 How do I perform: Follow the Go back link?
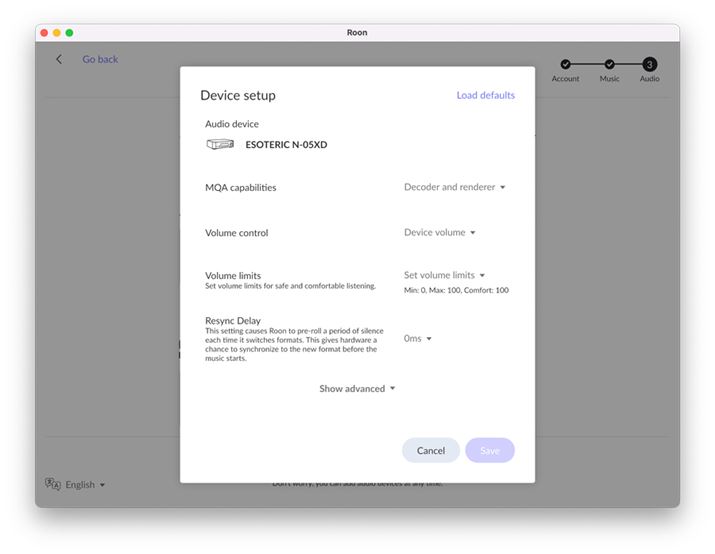click(100, 60)
